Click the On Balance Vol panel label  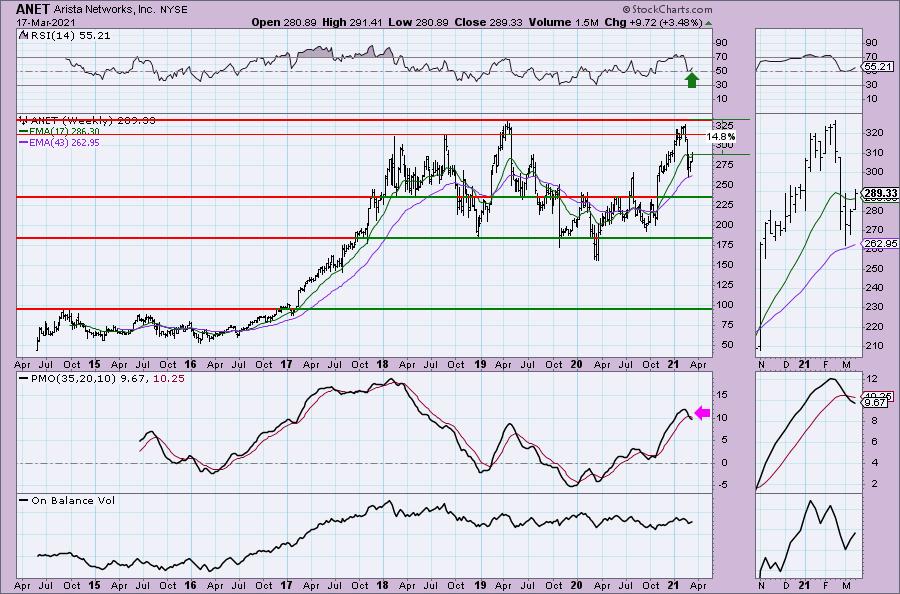(x=67, y=500)
